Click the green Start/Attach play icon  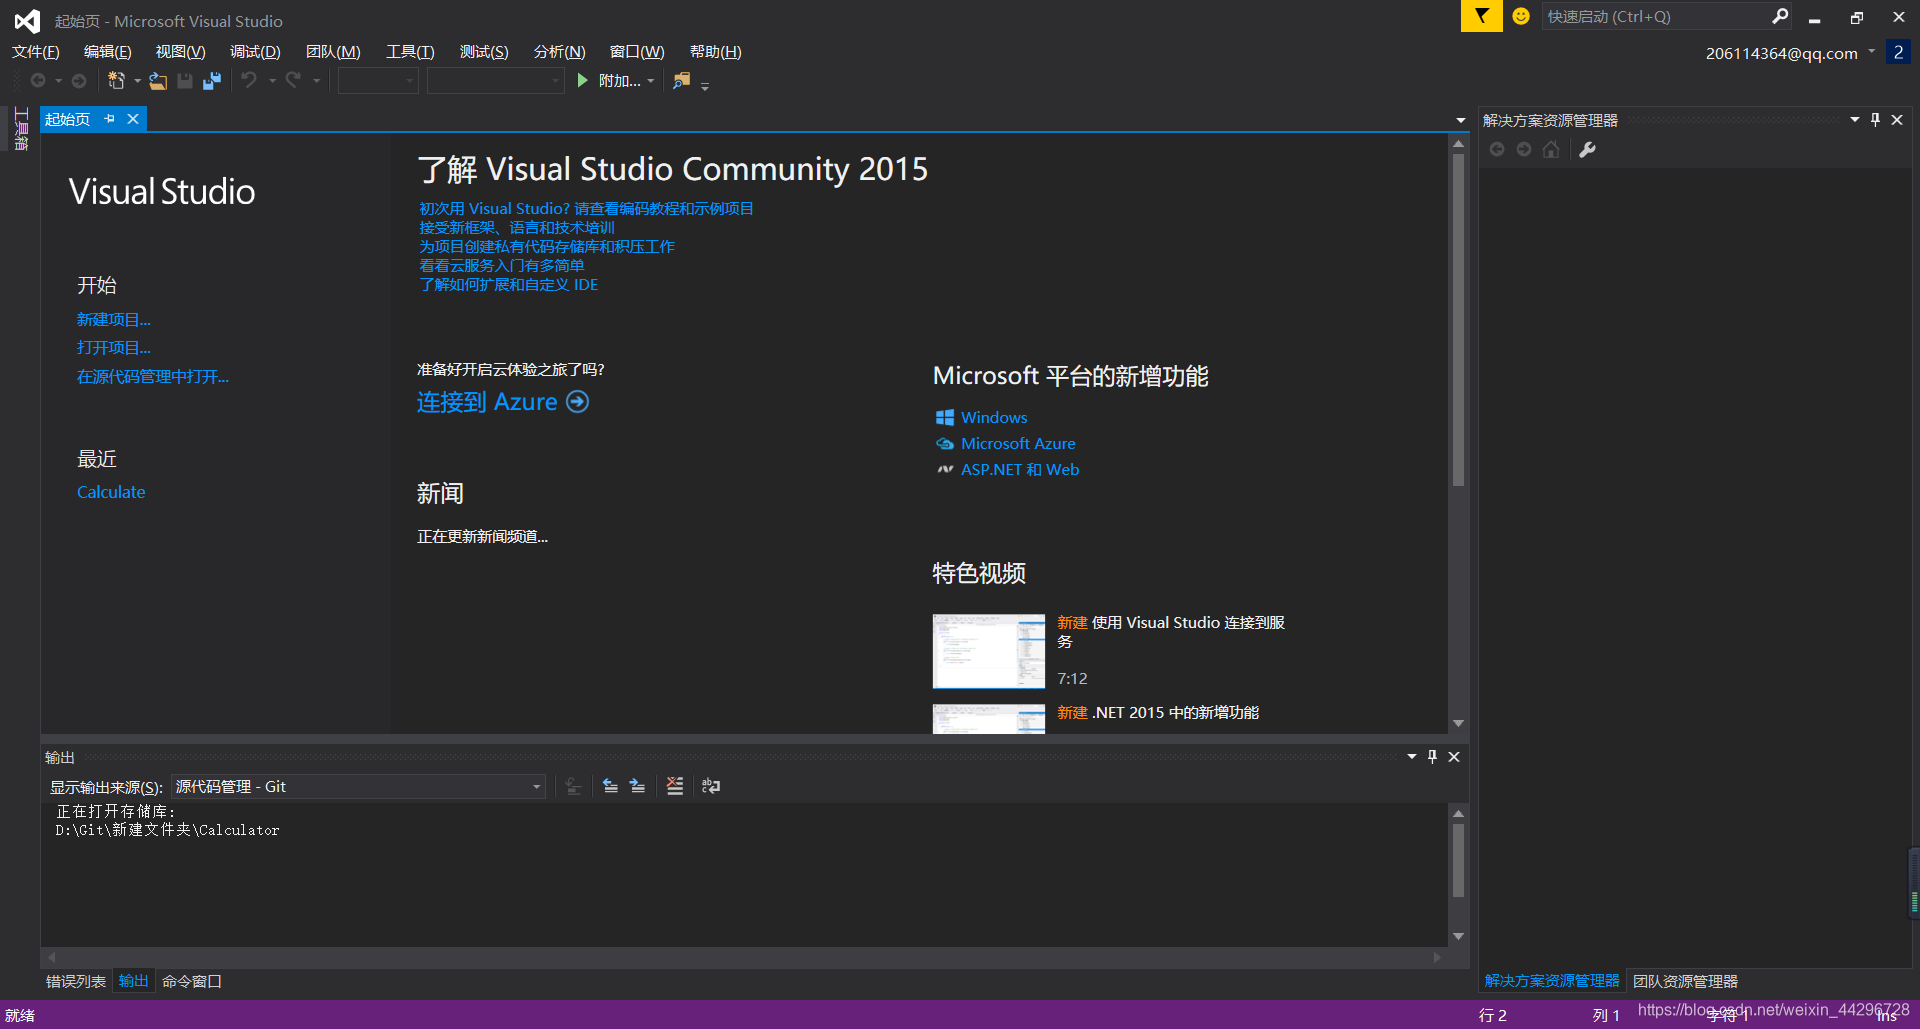(582, 80)
